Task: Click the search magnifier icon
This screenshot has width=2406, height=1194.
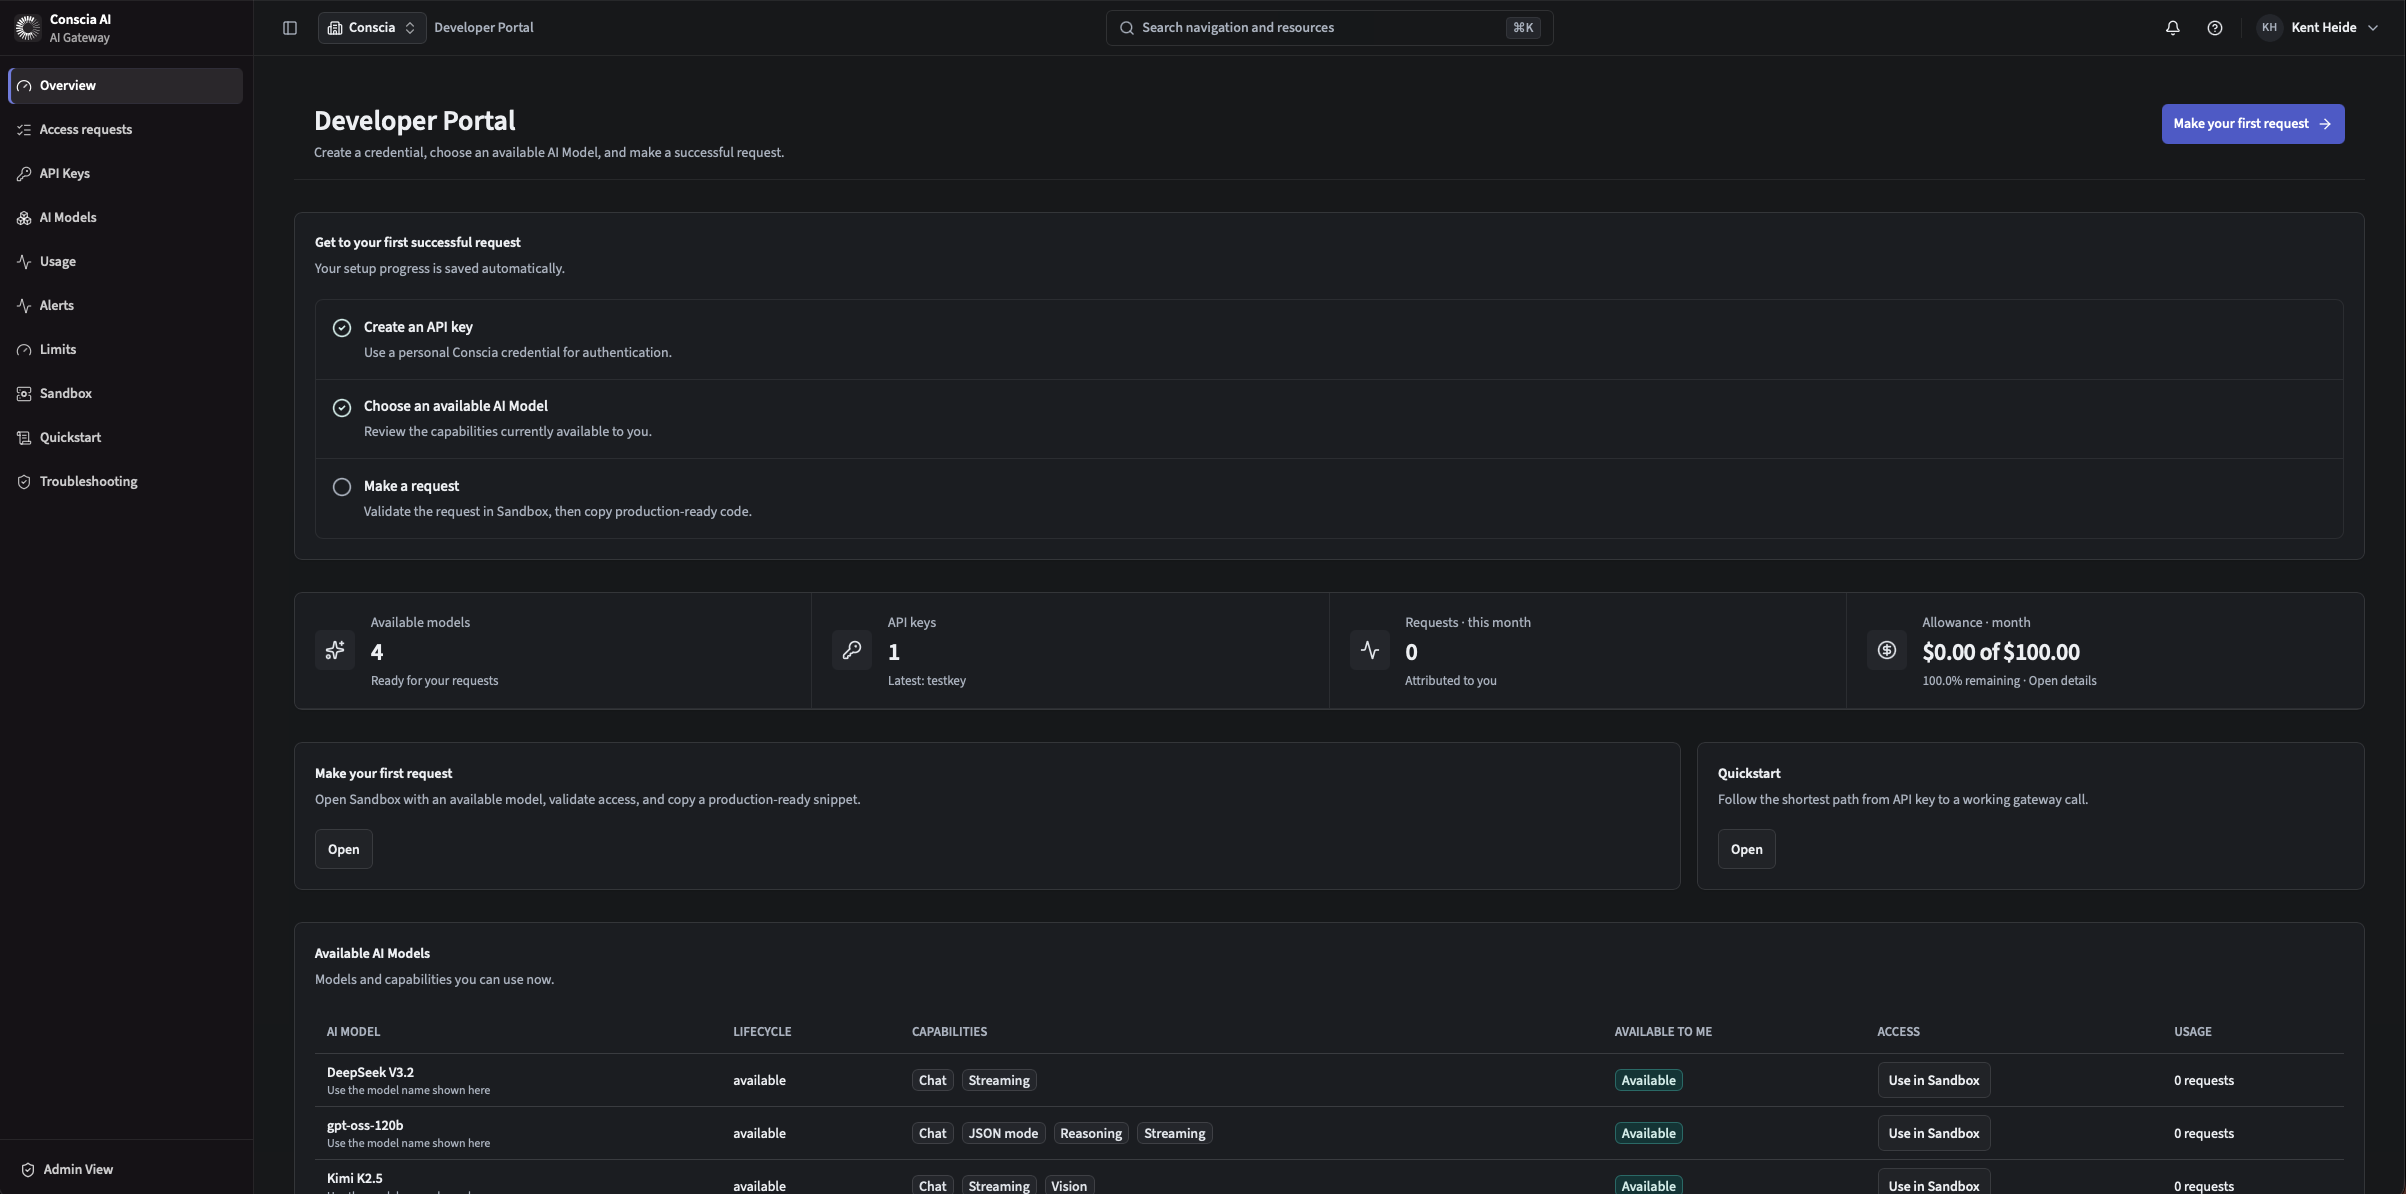Action: [x=1127, y=28]
